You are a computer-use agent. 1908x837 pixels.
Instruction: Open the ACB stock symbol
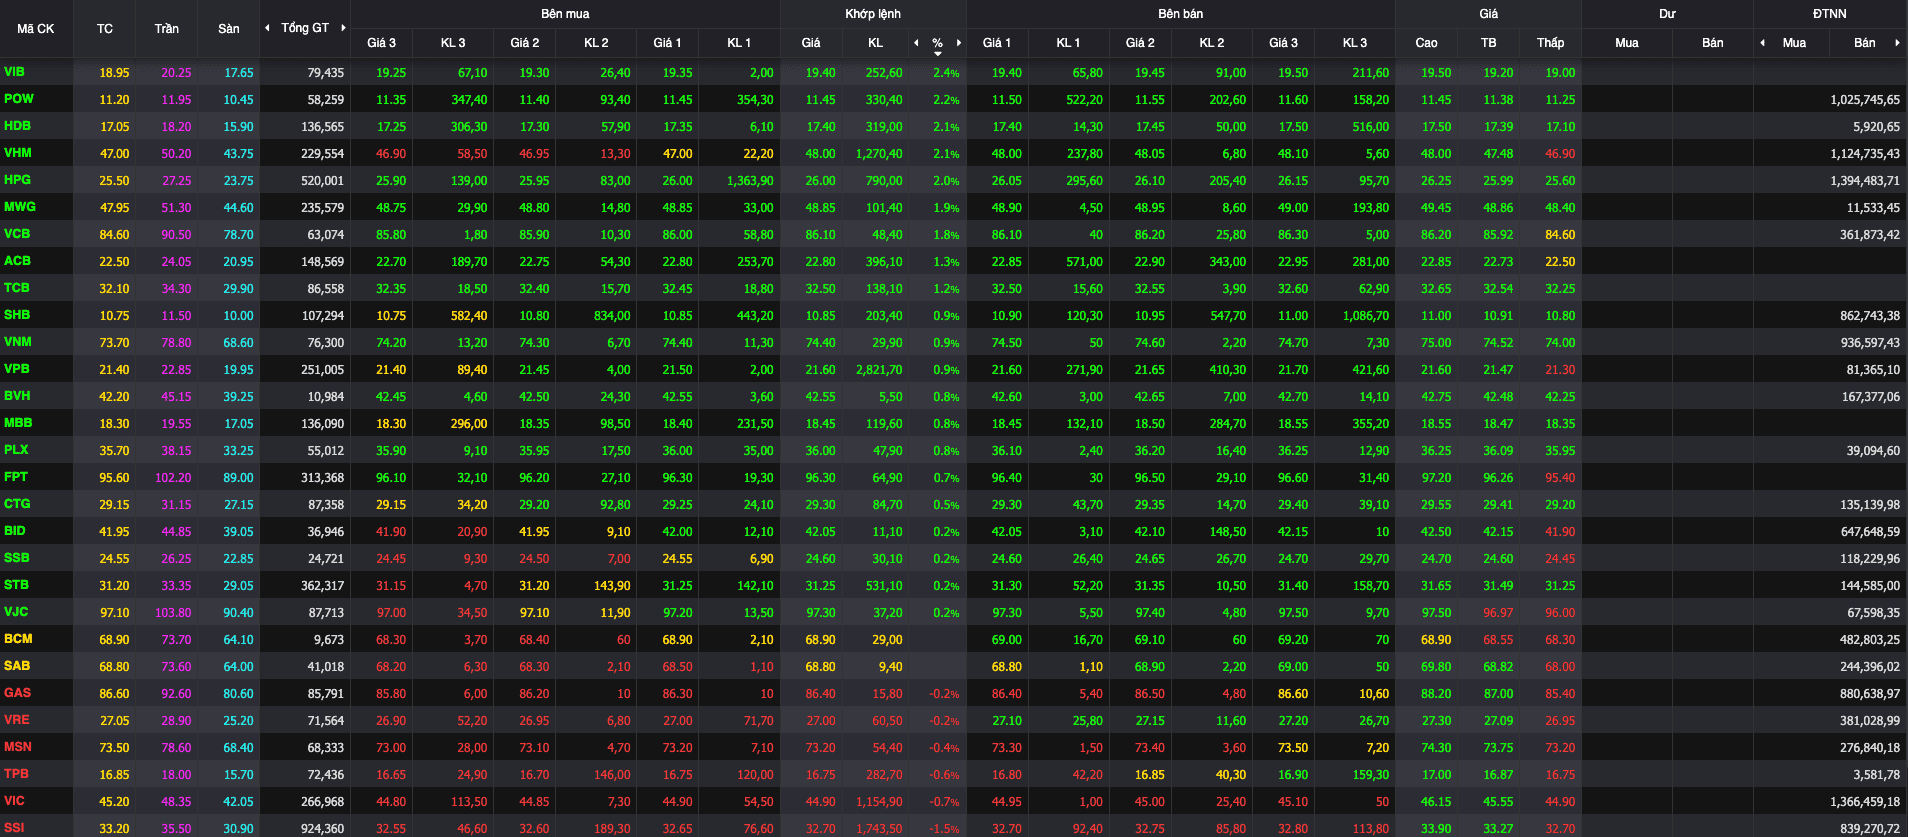pos(18,261)
